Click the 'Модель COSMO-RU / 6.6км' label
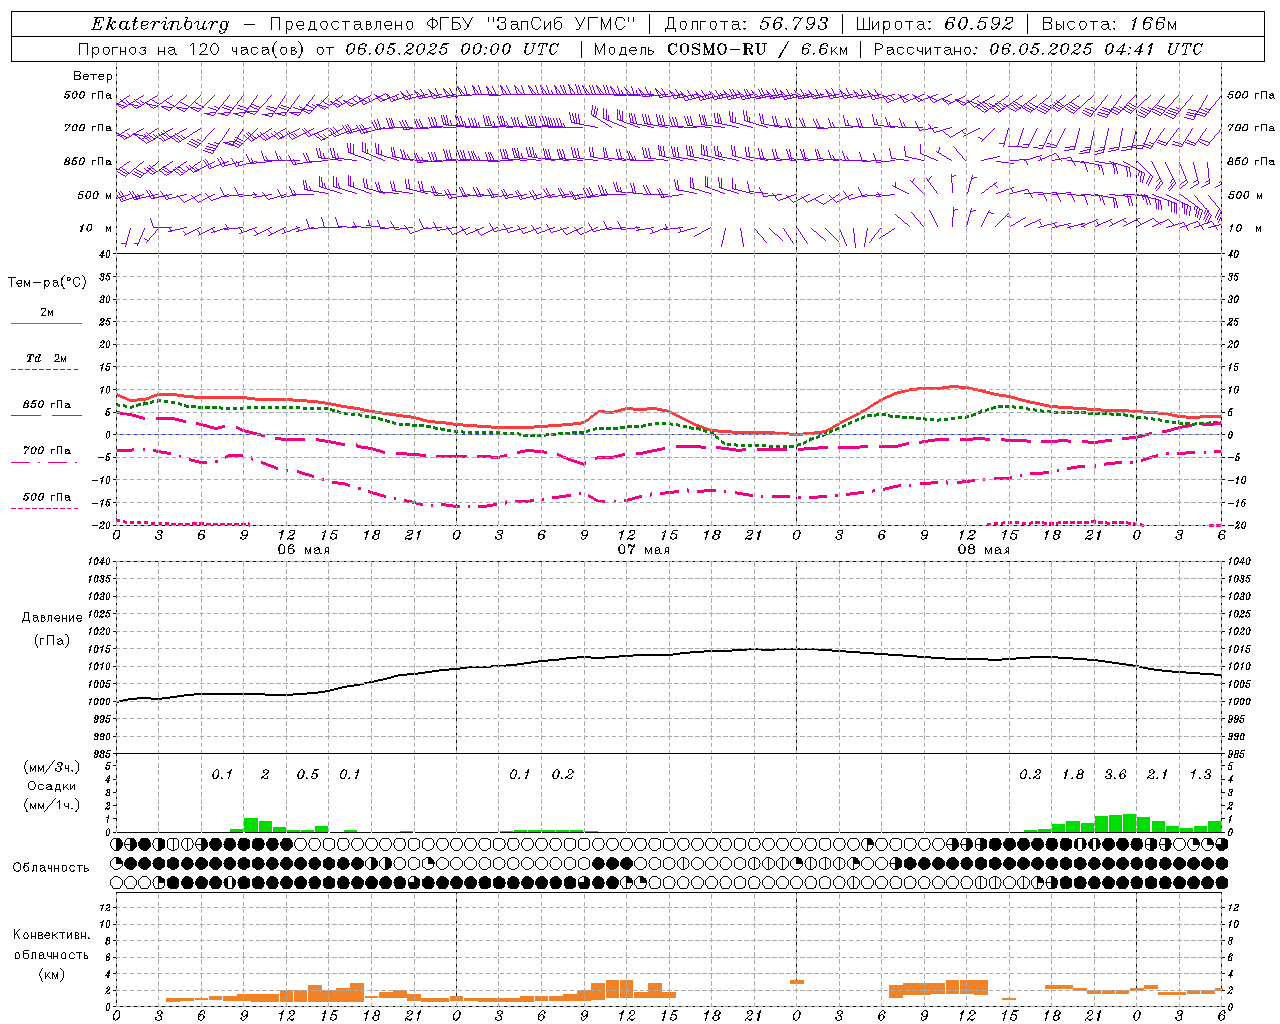The height and width of the screenshot is (1024, 1280). [x=721, y=49]
